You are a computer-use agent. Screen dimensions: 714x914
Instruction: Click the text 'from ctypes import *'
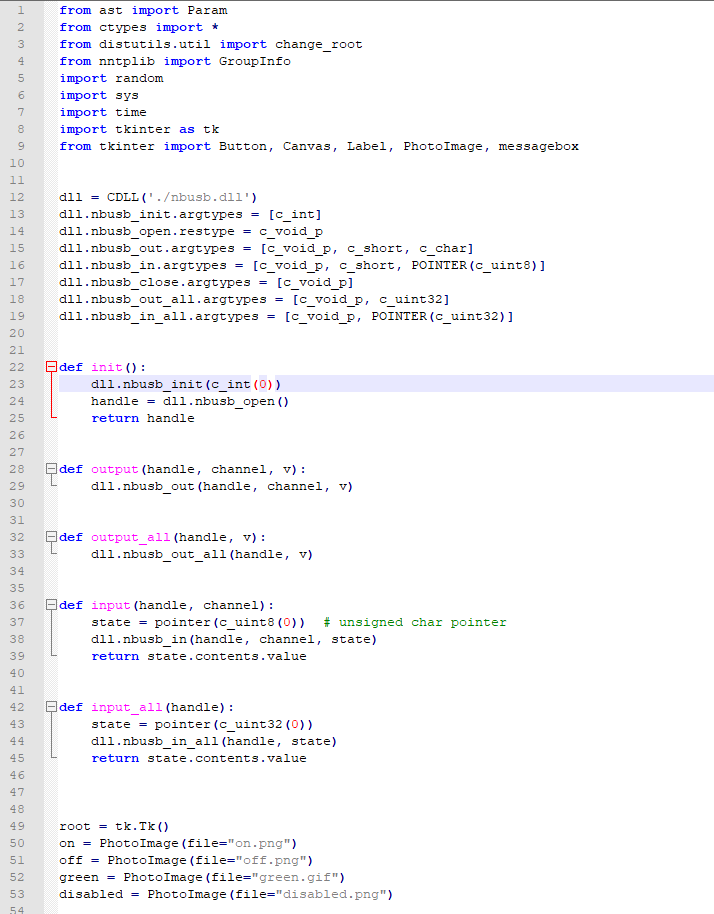[x=139, y=27]
